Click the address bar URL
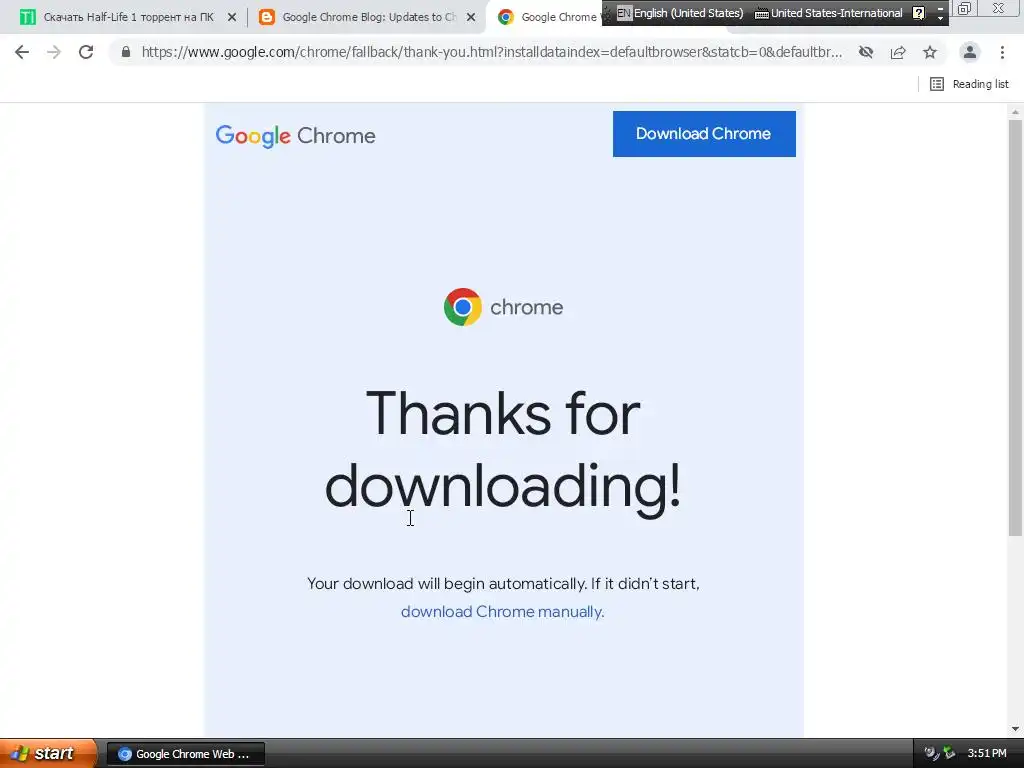This screenshot has height=768, width=1024. click(492, 52)
